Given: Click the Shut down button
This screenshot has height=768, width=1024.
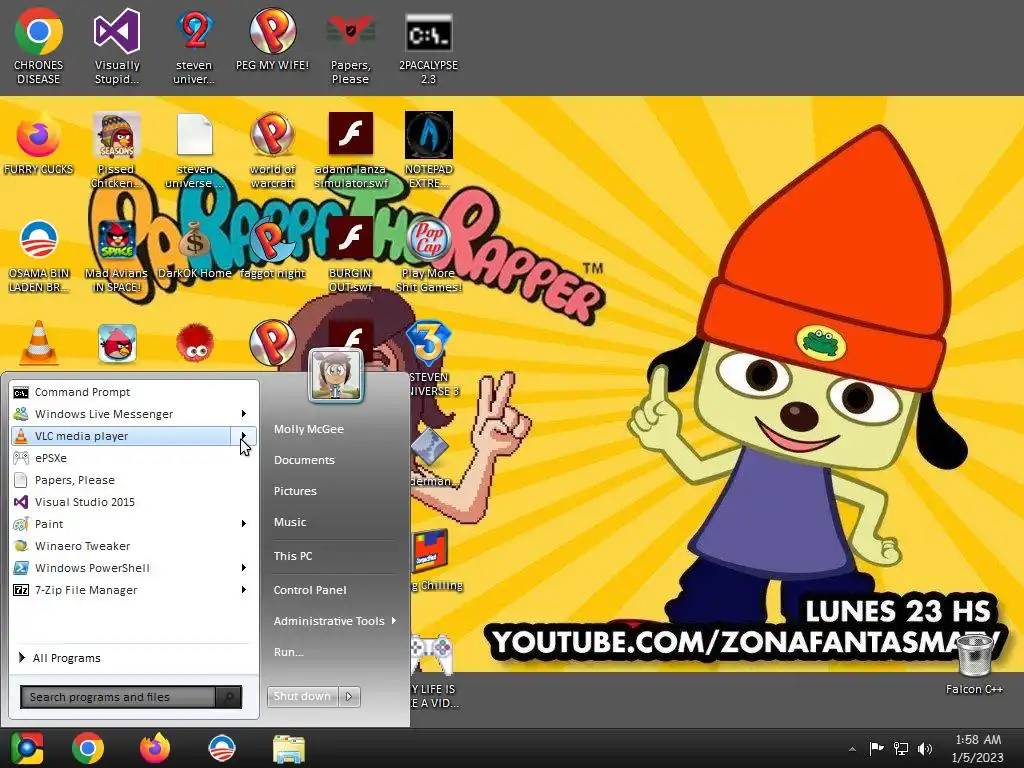Looking at the screenshot, I should (302, 696).
